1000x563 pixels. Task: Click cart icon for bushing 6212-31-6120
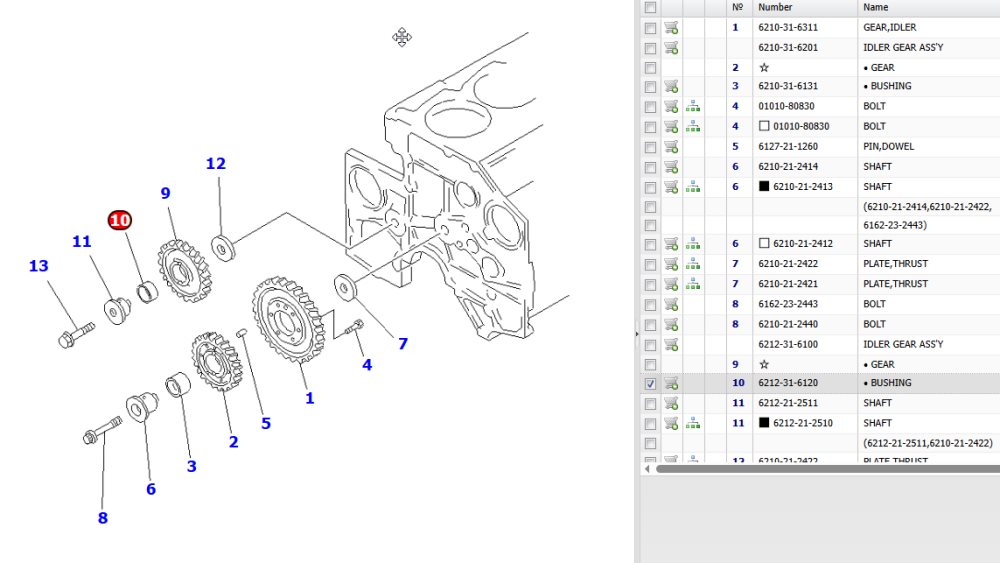pos(671,383)
